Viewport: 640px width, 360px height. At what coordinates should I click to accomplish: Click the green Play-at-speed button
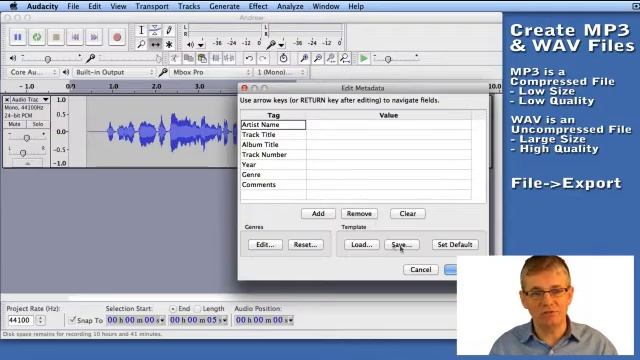(x=364, y=58)
